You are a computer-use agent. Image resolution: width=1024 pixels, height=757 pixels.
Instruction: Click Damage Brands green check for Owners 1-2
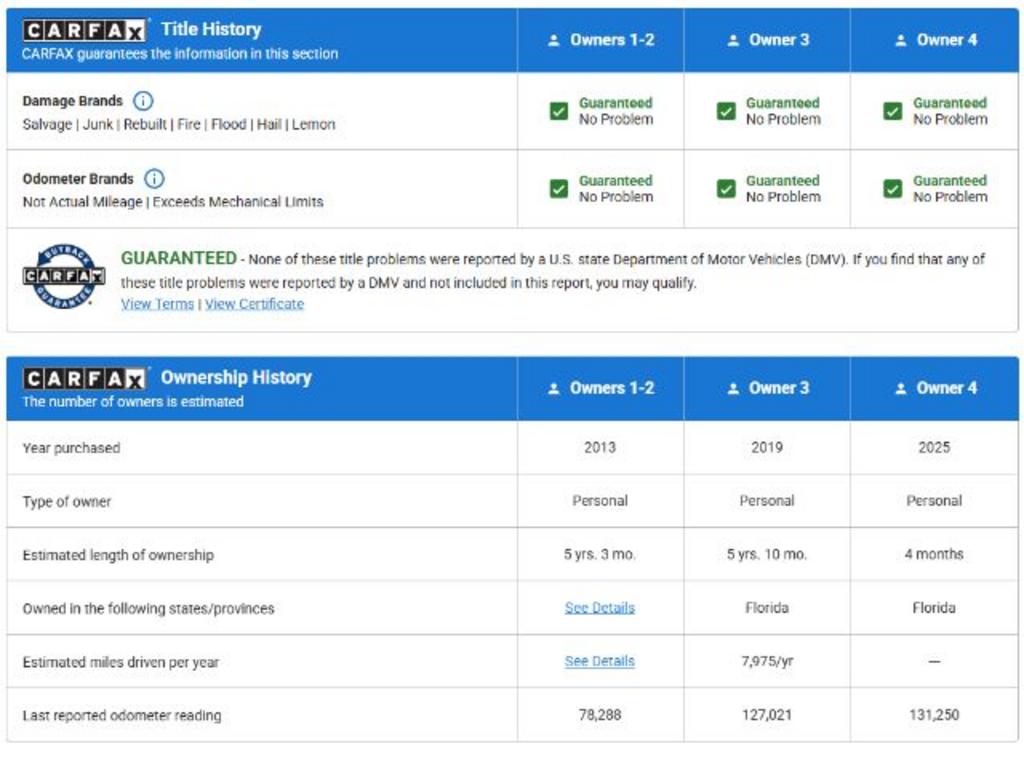click(559, 111)
